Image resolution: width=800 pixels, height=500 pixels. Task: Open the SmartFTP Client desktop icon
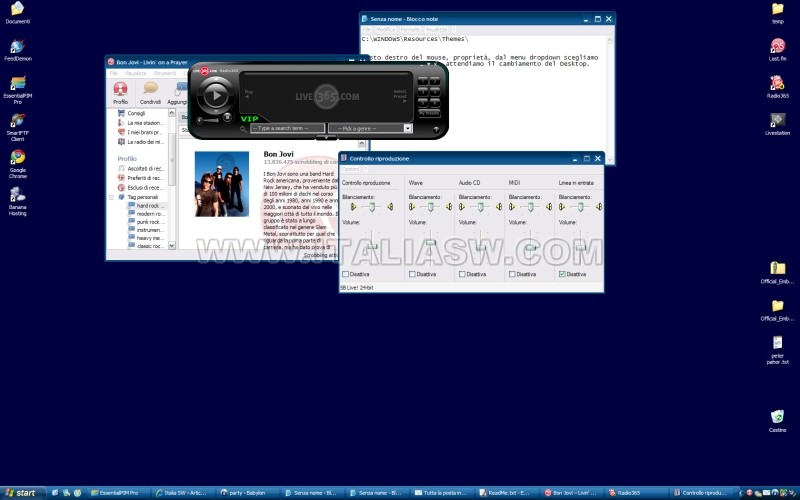point(17,127)
